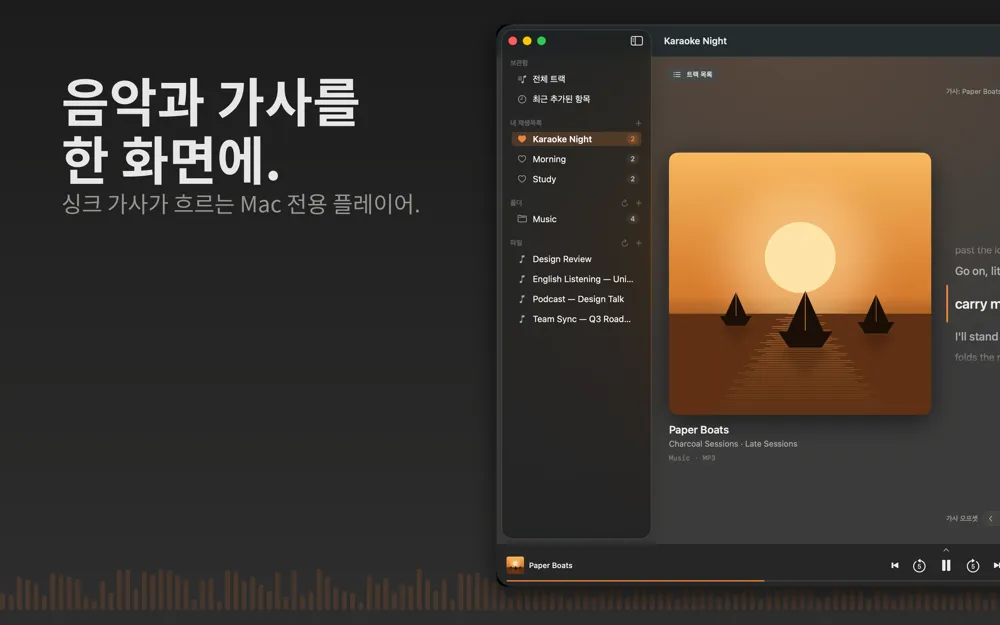Click the note icon next to Podcast — Design Talk
The image size is (1000, 625).
point(522,299)
